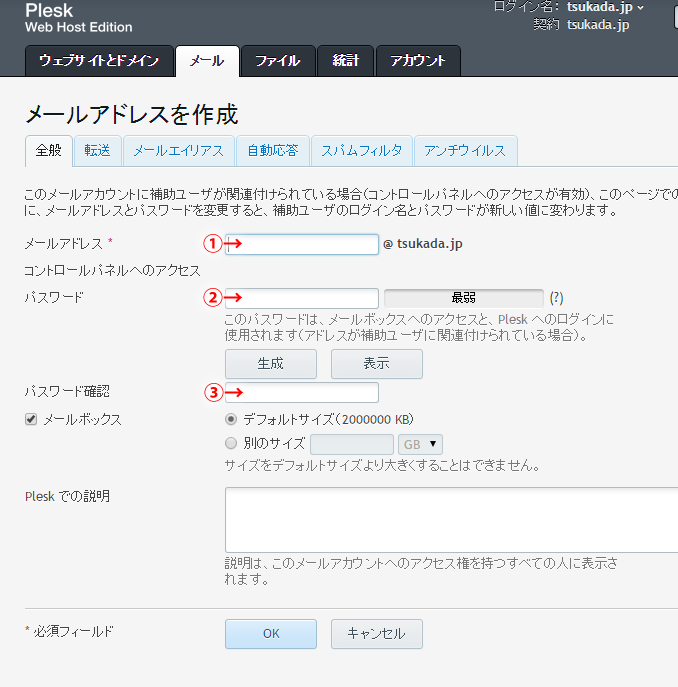
Task: Open the ウェブサイトとドメイン tab
Action: (99, 60)
